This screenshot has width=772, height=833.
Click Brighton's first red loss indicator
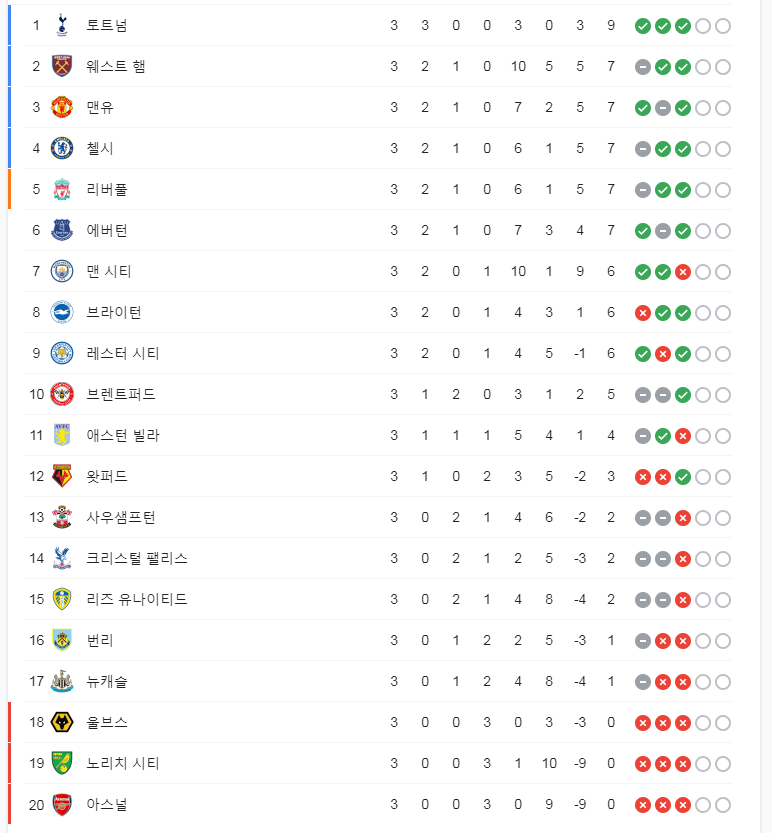click(643, 312)
